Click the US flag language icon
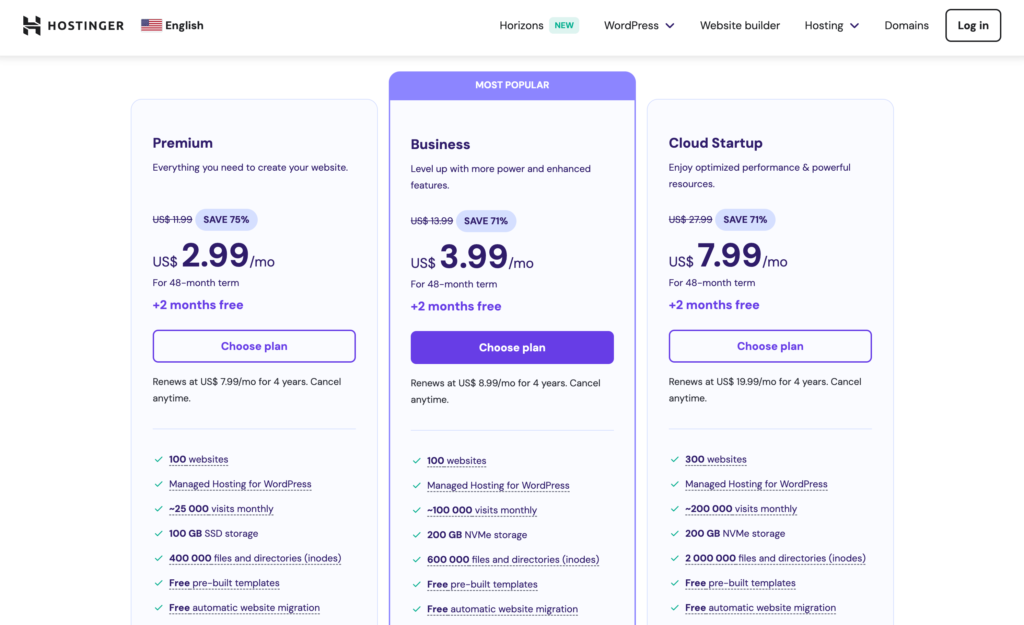 pos(152,25)
